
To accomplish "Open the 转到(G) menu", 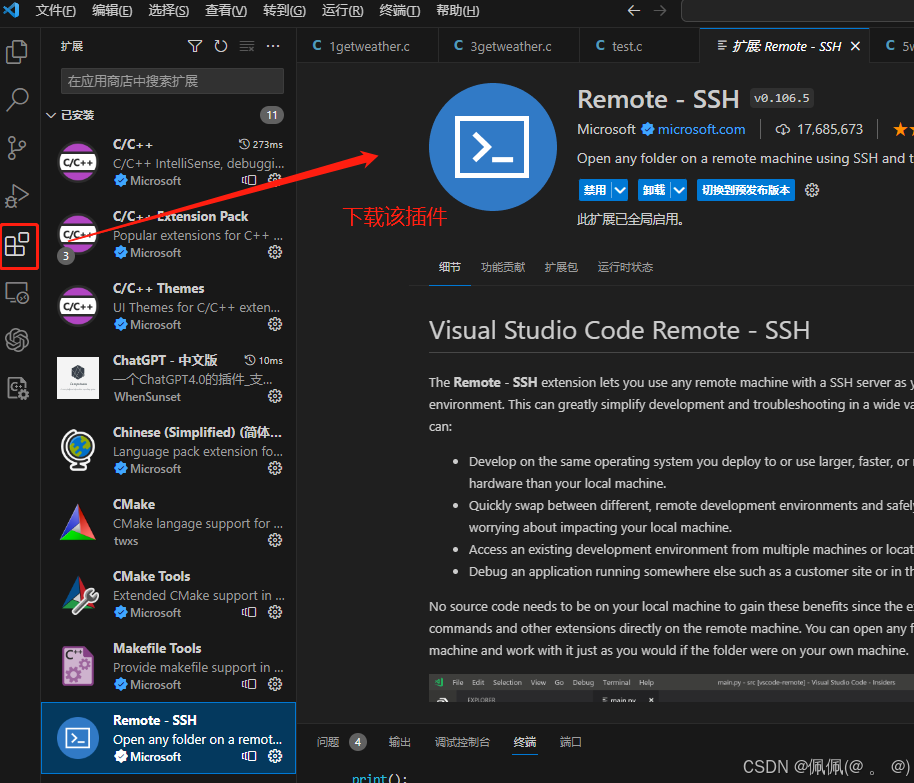I will [284, 11].
